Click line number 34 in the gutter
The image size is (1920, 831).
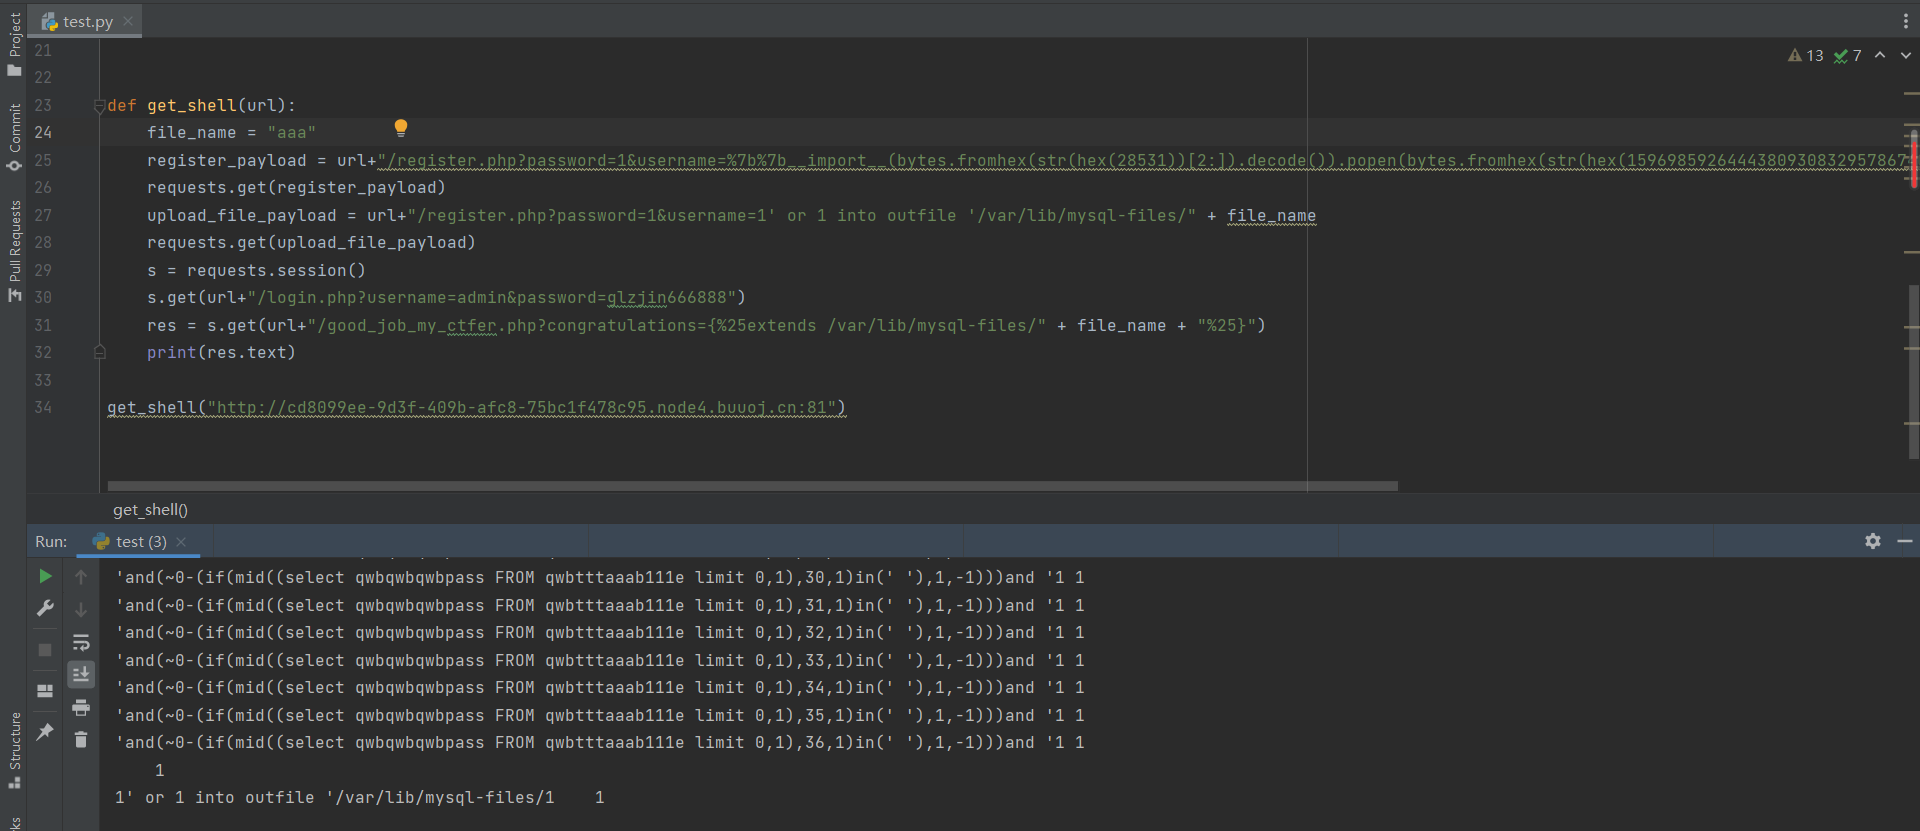43,408
